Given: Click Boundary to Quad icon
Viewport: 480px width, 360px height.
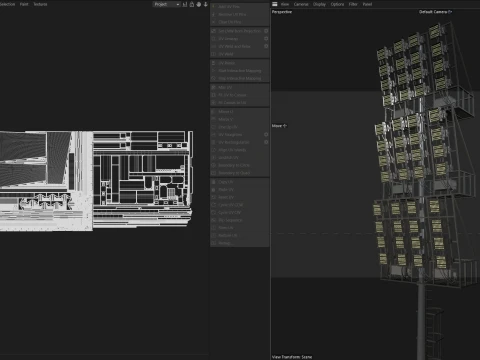Looking at the screenshot, I should [x=214, y=173].
